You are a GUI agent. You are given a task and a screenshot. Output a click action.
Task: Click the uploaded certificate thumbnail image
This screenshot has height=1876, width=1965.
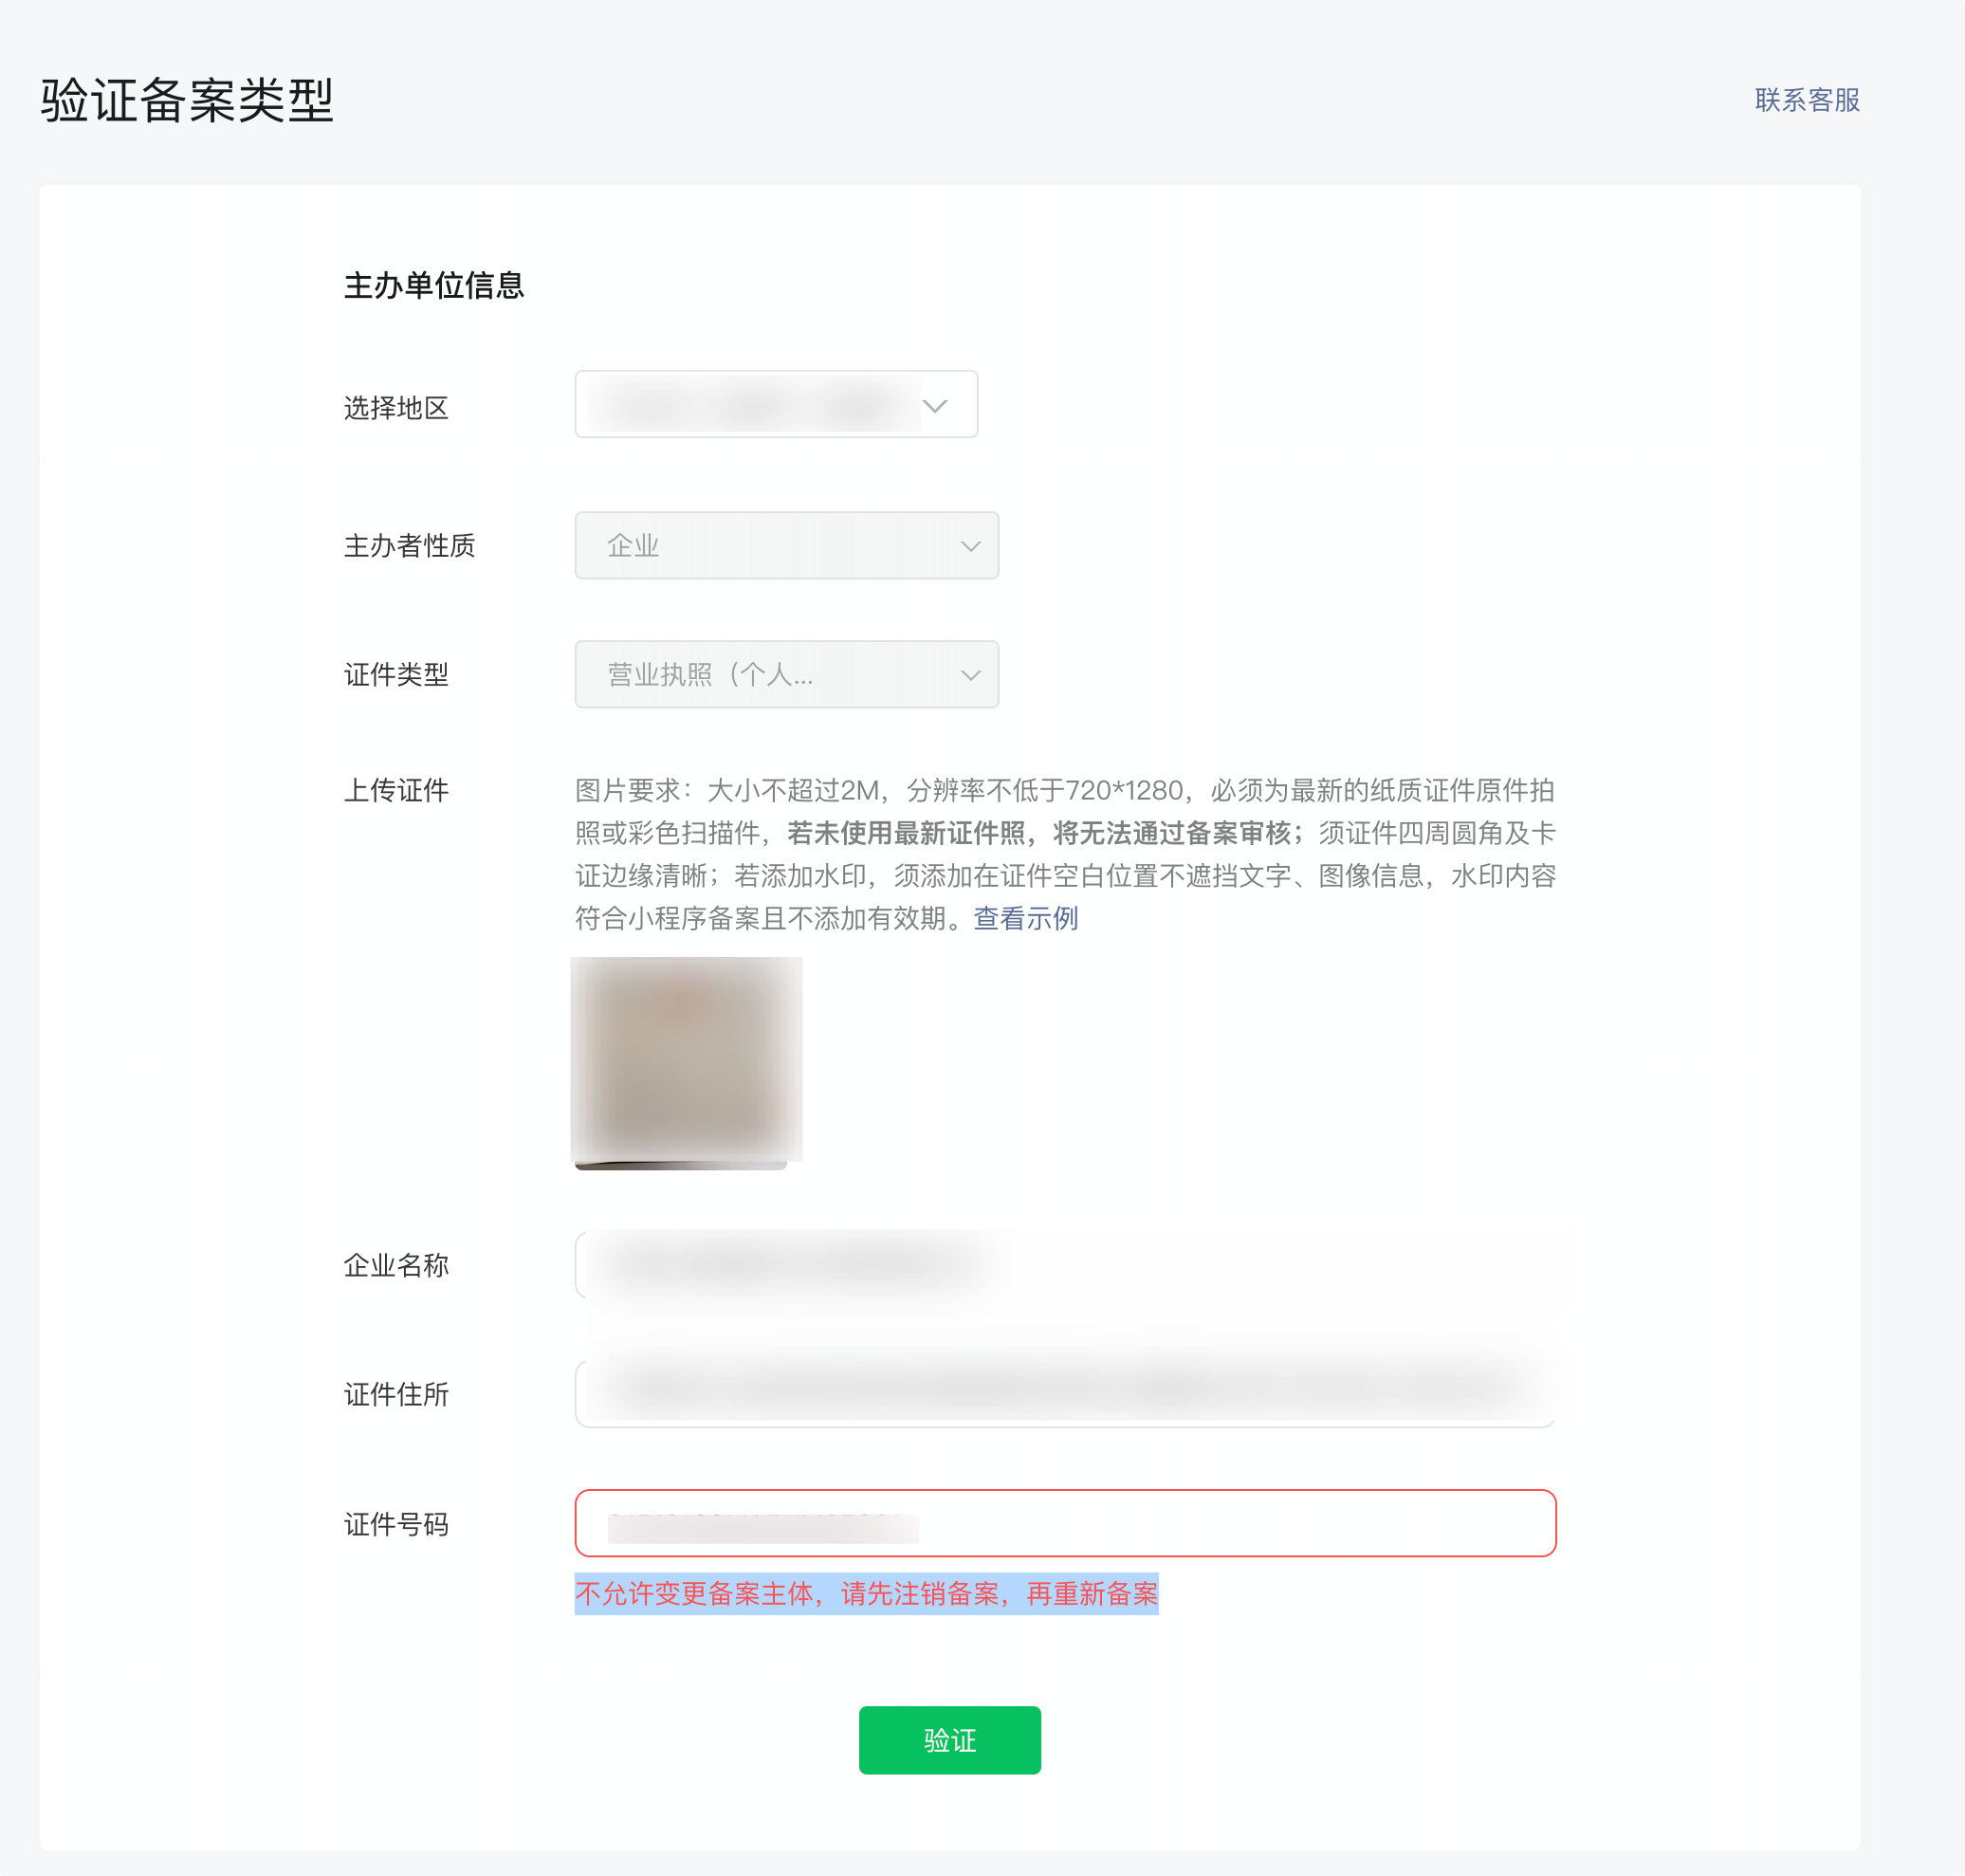tap(686, 1060)
